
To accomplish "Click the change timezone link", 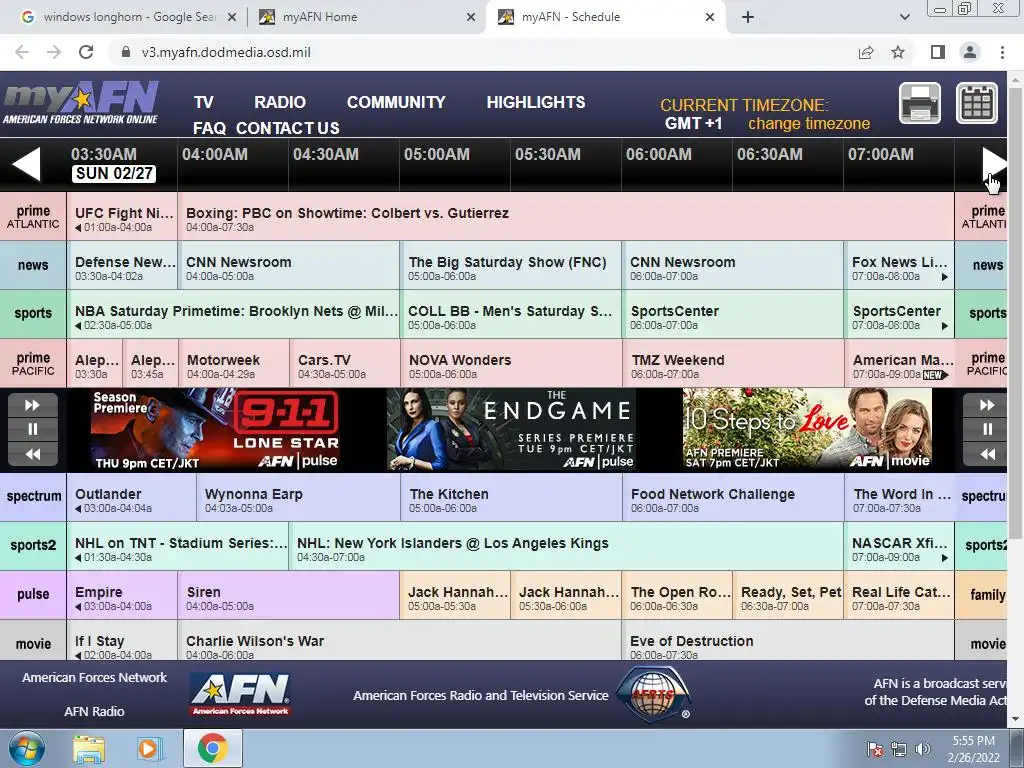I will click(x=809, y=123).
